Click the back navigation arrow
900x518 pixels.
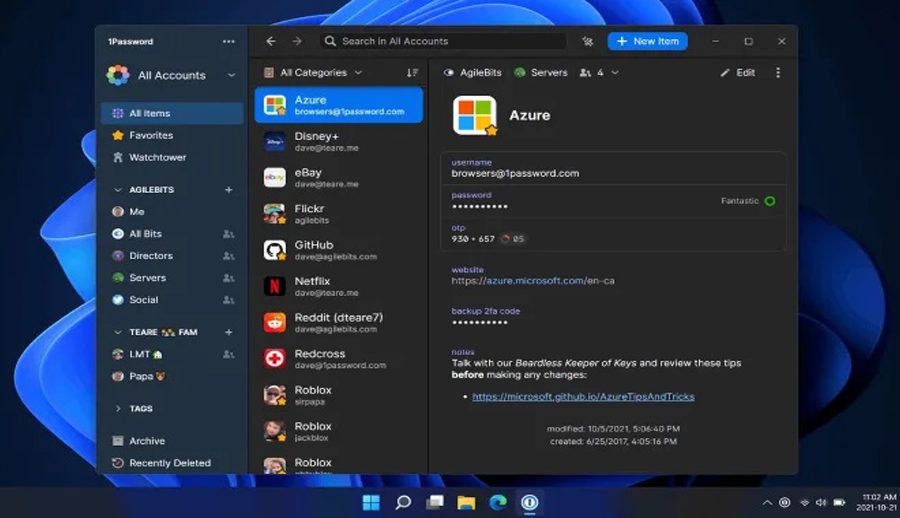271,41
